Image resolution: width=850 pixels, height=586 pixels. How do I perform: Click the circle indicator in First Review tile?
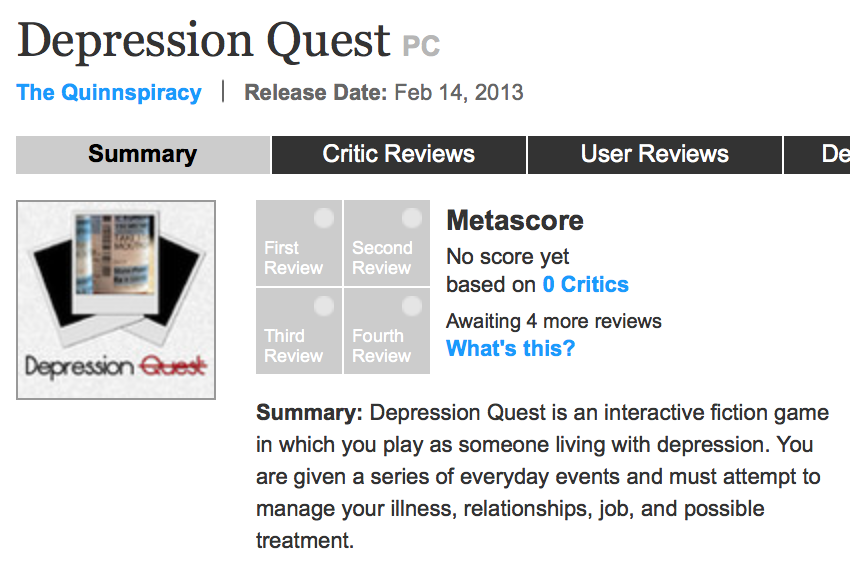click(324, 218)
